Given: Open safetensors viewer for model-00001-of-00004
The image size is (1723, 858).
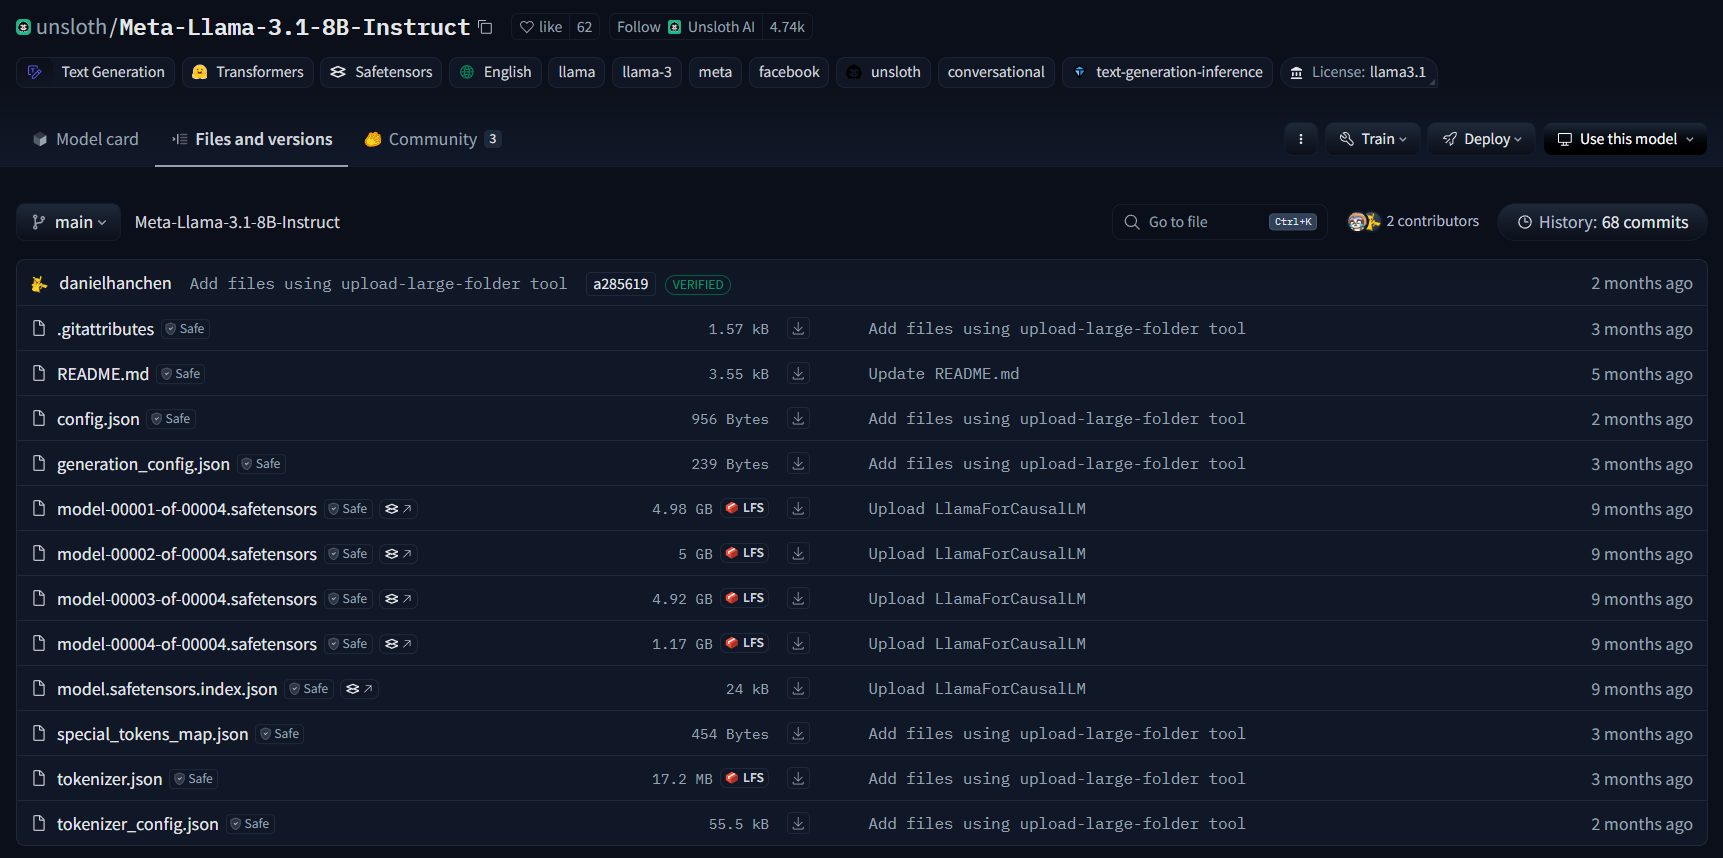Looking at the screenshot, I should 398,509.
